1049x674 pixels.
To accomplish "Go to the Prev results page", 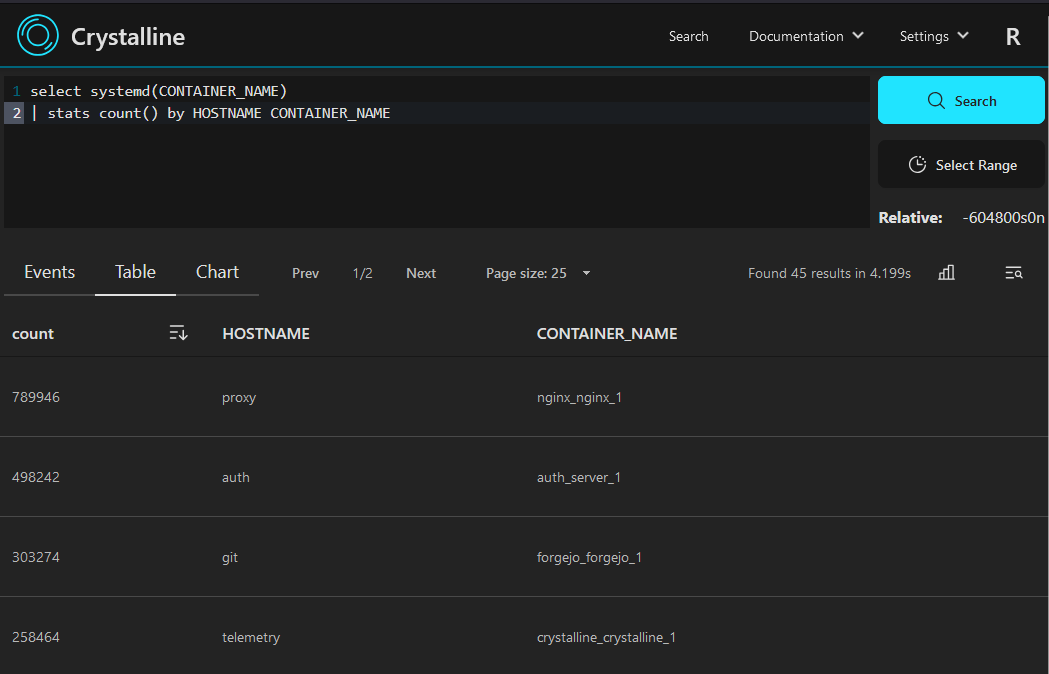I will pyautogui.click(x=305, y=273).
